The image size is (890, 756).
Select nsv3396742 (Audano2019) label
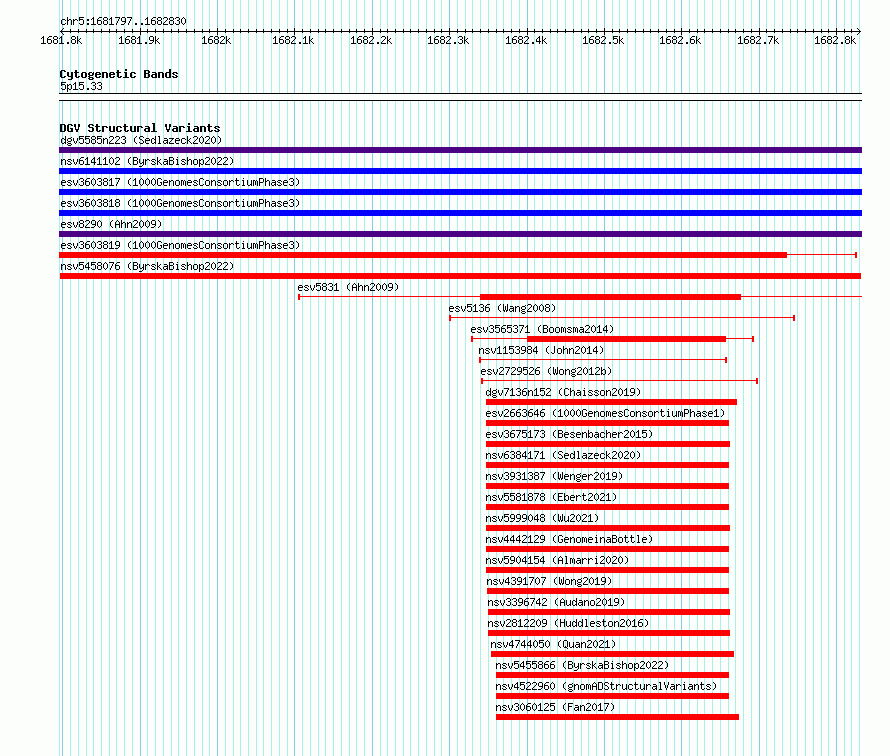point(556,602)
